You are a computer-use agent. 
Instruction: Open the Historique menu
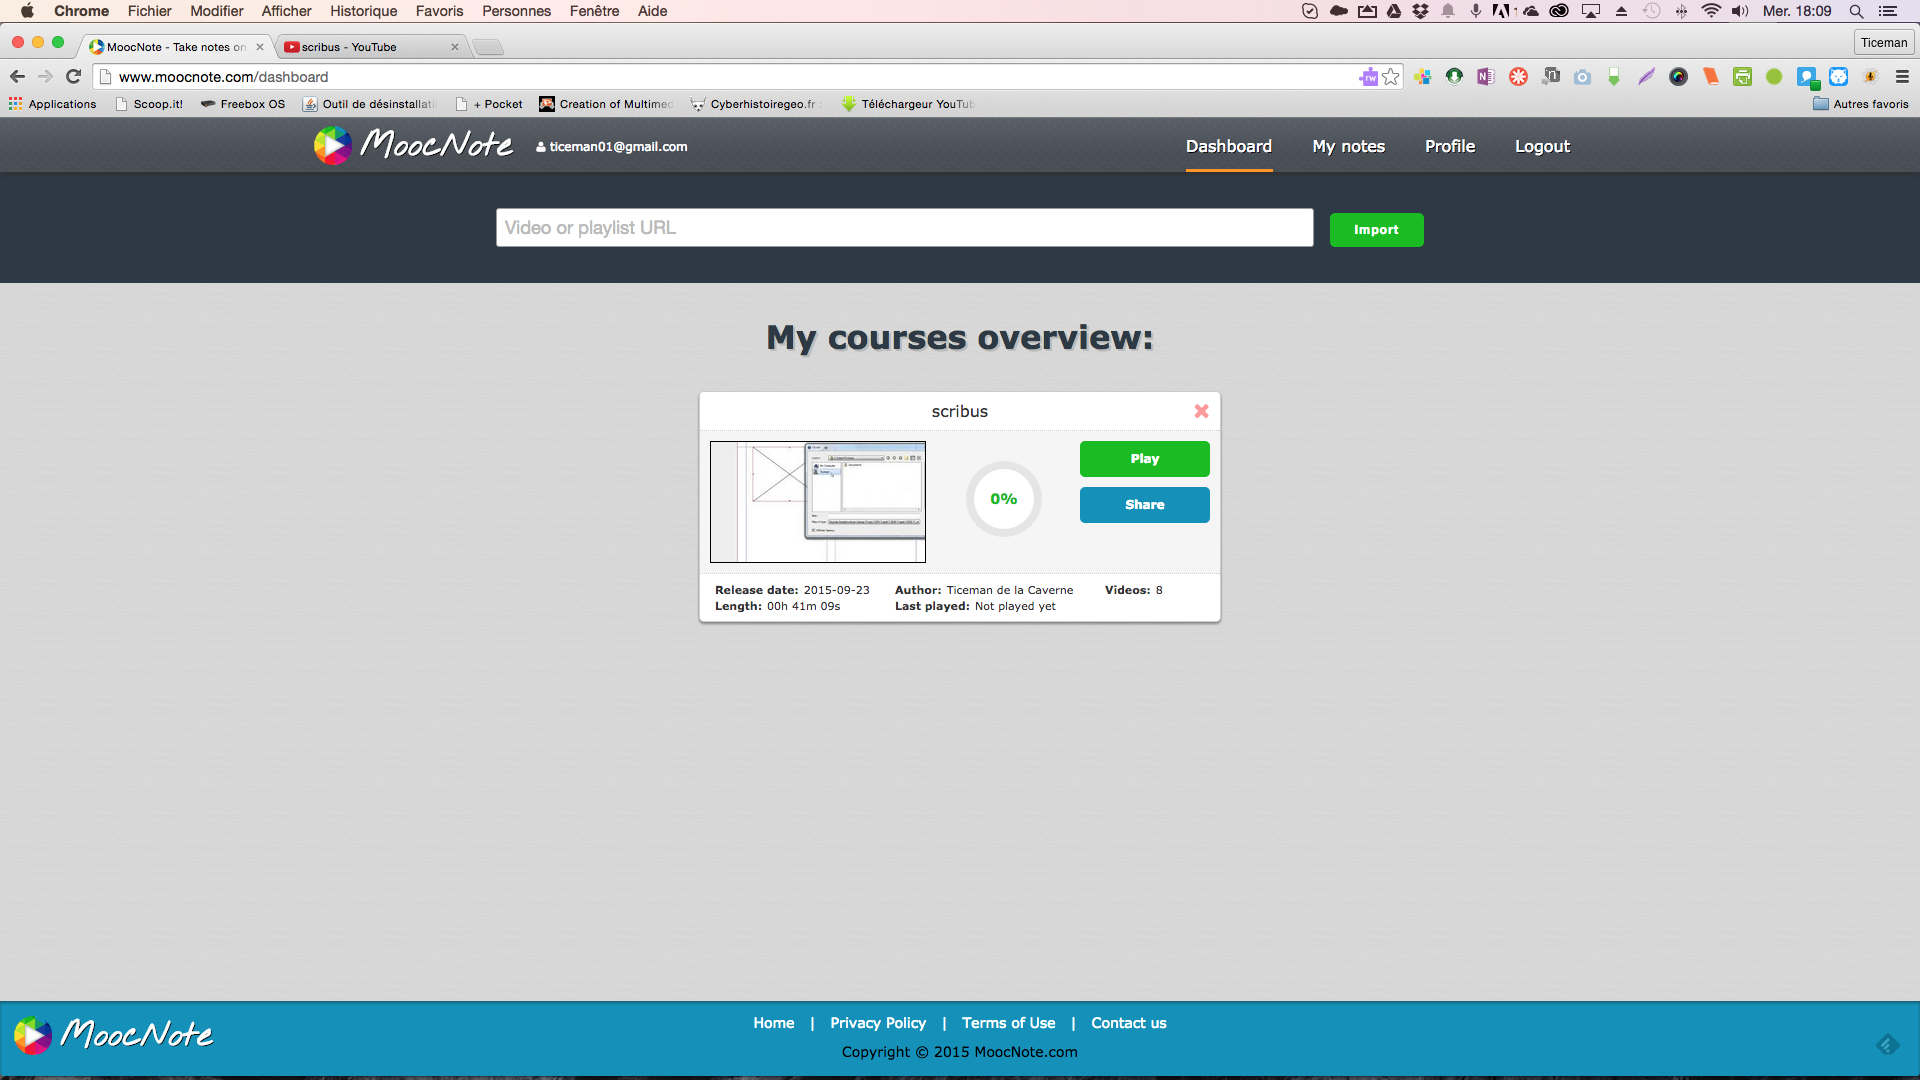[364, 11]
